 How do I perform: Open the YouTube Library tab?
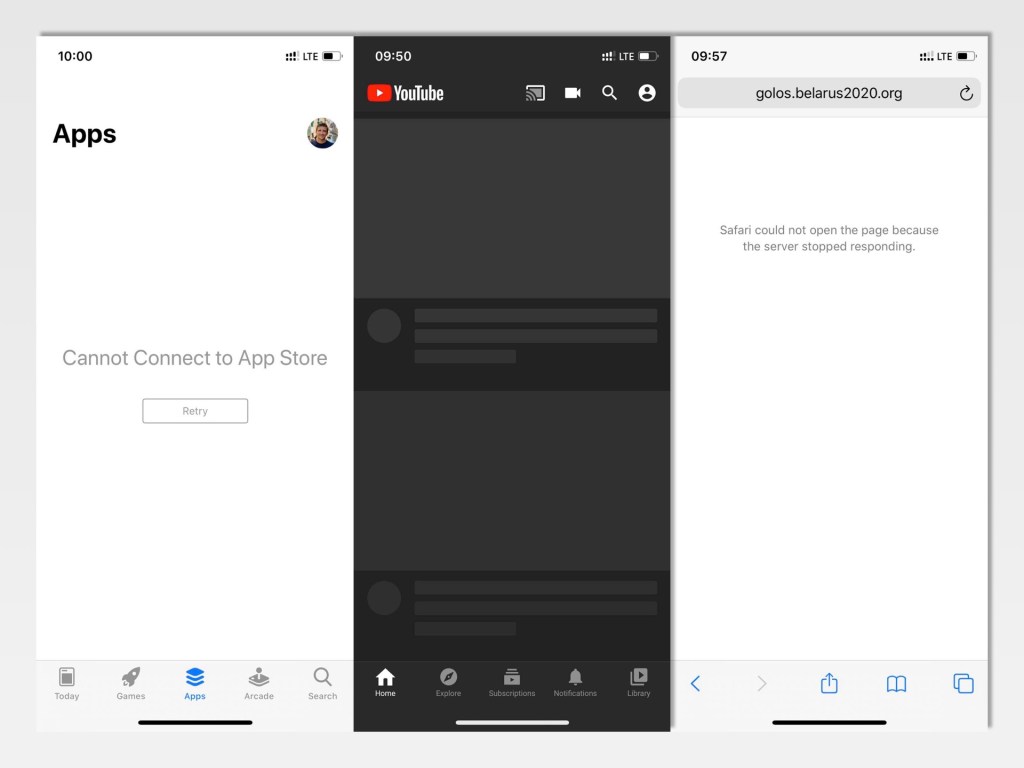(639, 683)
